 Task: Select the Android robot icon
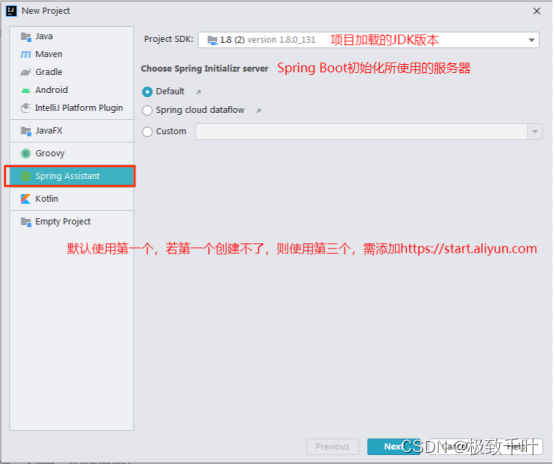click(25, 90)
